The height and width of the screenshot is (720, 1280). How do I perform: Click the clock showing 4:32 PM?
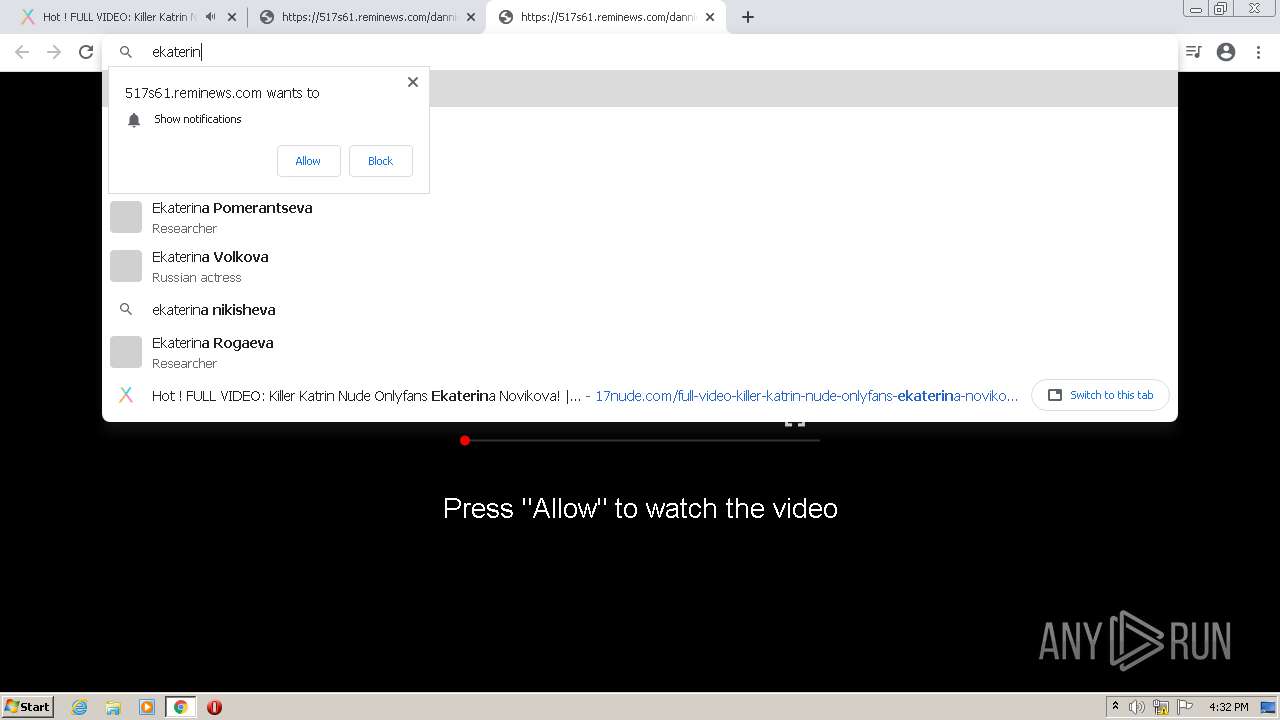pos(1228,707)
